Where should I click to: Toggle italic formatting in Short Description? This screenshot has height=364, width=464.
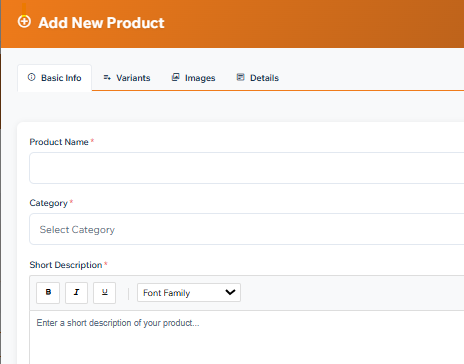76,293
